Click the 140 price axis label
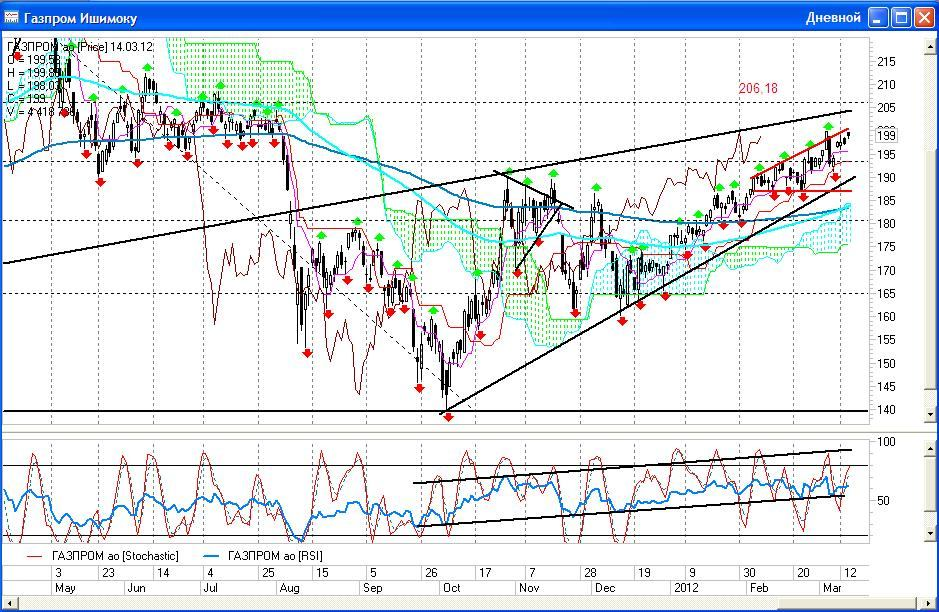 pos(886,410)
